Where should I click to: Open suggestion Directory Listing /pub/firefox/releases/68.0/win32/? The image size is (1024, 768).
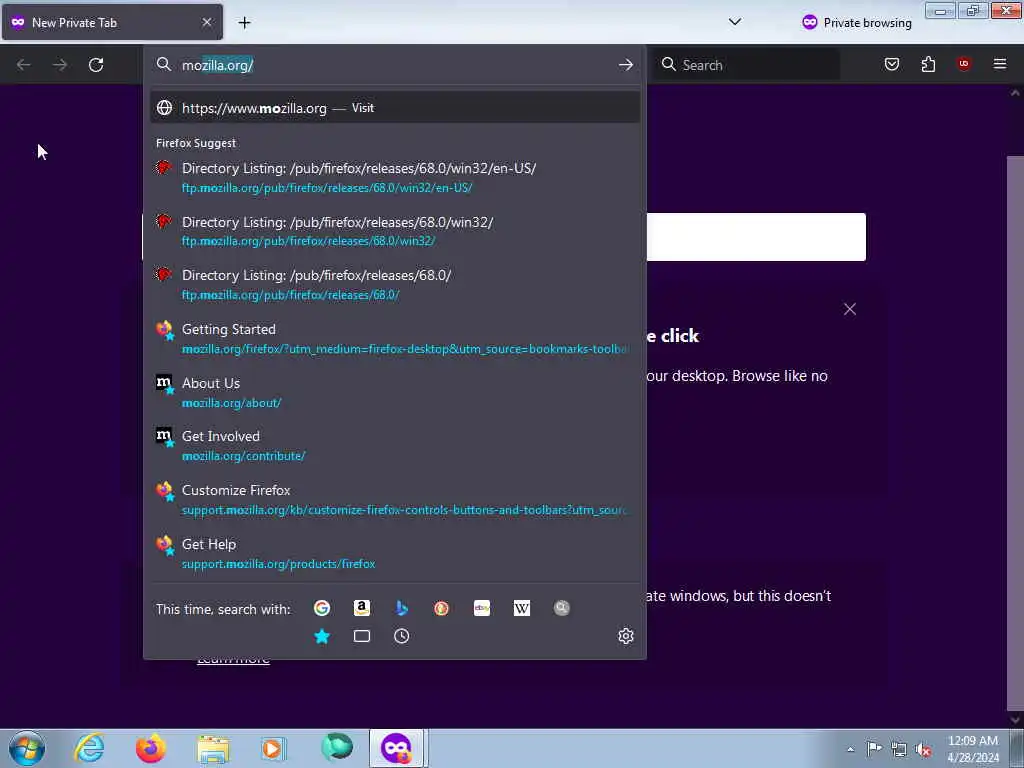pos(394,231)
